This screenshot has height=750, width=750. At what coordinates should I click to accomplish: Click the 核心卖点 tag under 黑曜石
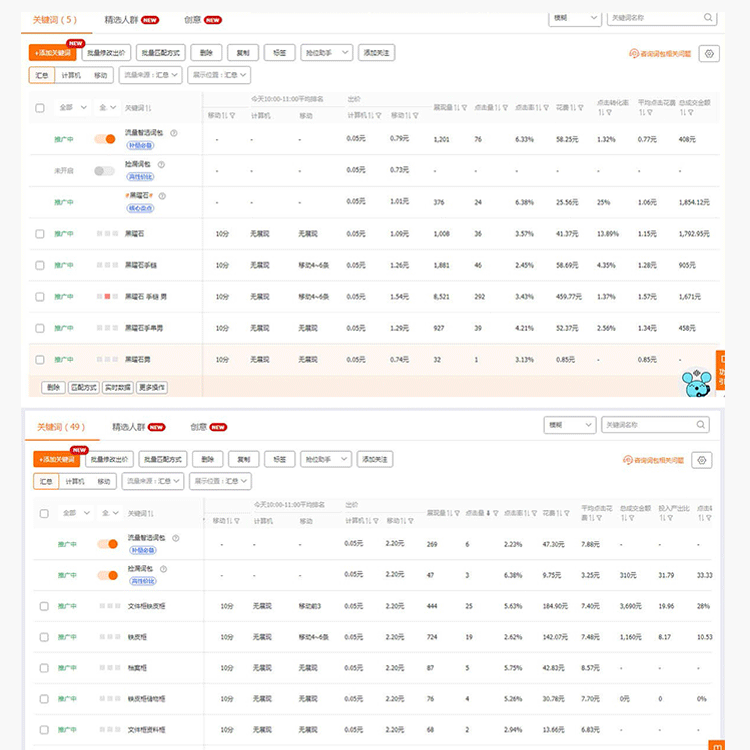140,208
